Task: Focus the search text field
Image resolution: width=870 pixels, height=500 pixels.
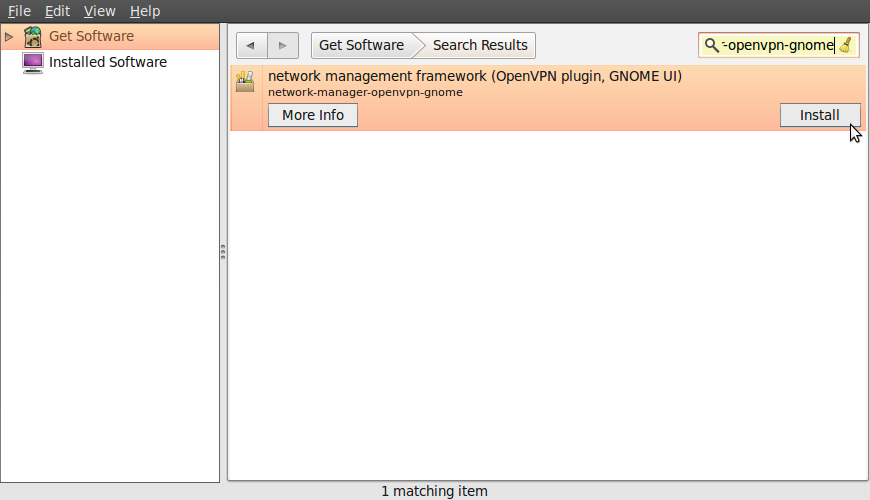Action: [778, 45]
